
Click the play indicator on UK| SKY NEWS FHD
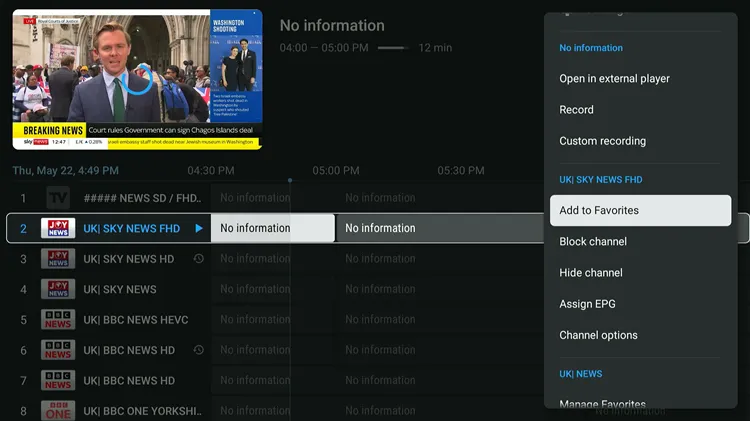(199, 228)
